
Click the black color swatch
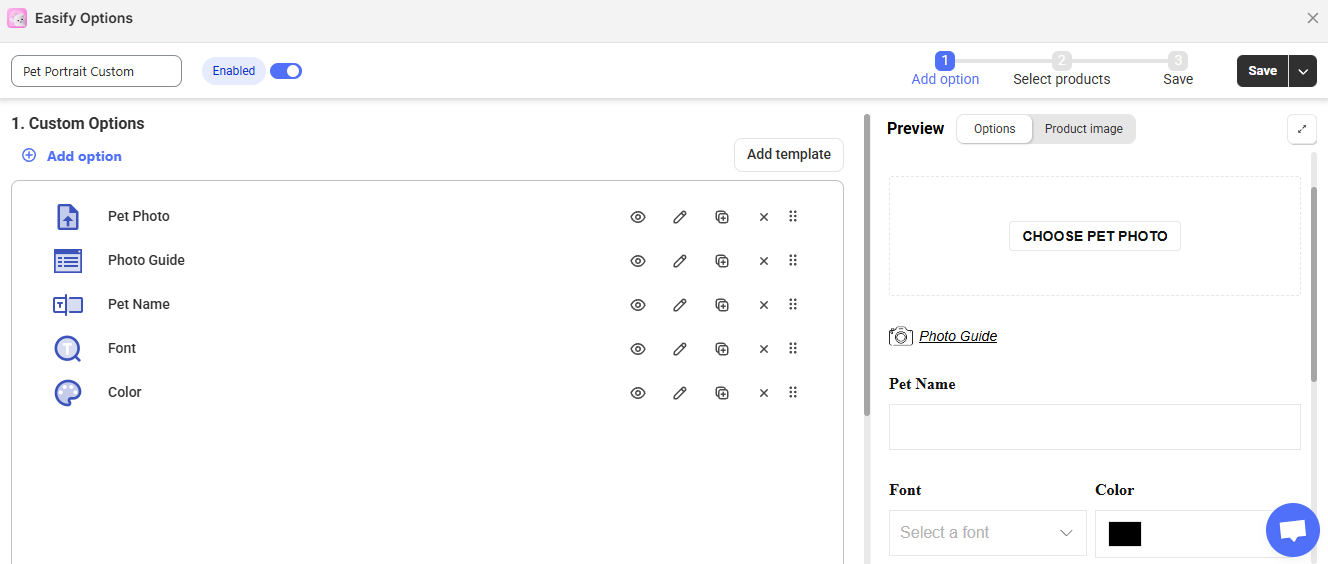coord(1124,534)
